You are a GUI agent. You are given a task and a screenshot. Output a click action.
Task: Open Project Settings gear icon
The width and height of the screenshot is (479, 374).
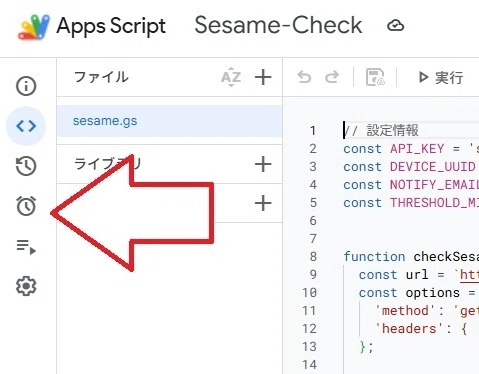coord(26,286)
